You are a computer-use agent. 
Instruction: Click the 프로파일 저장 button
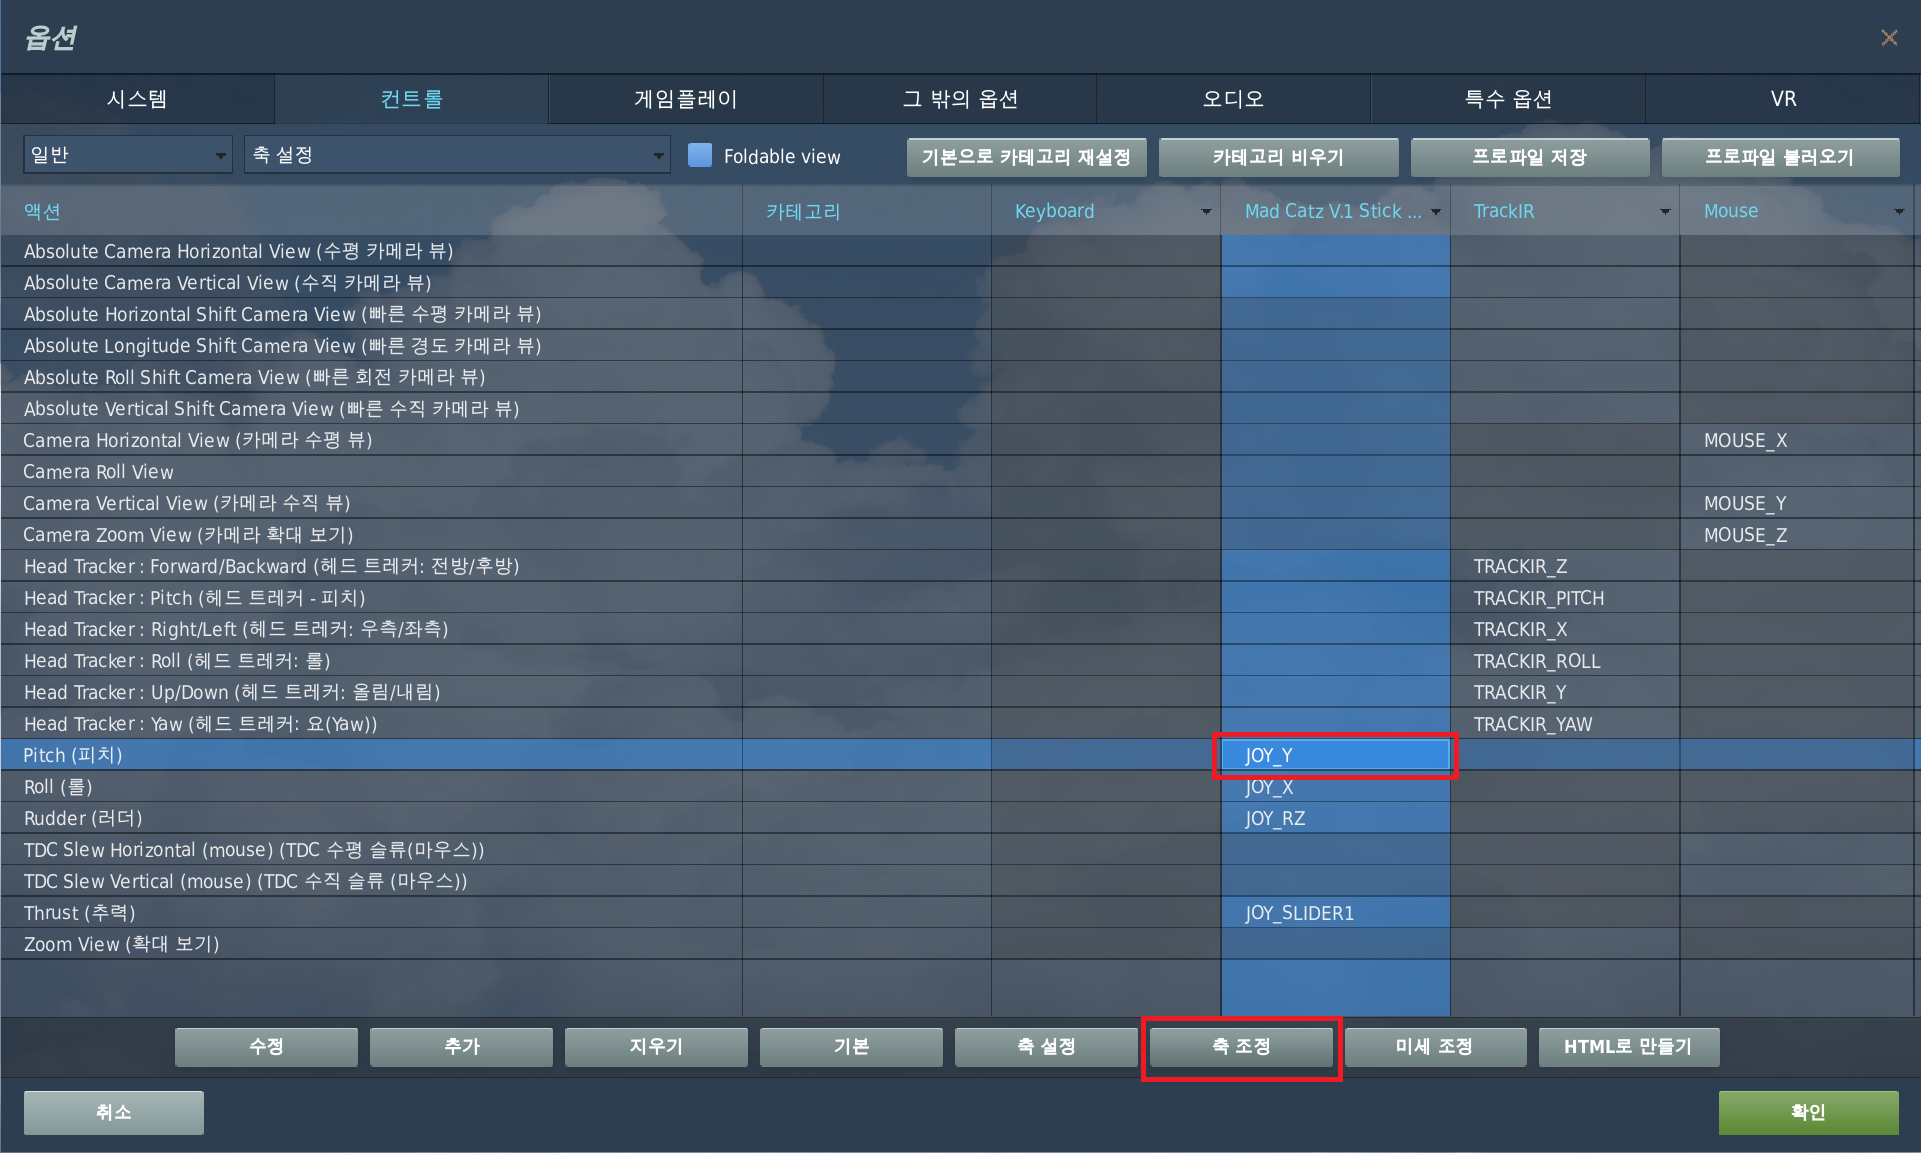coord(1529,157)
